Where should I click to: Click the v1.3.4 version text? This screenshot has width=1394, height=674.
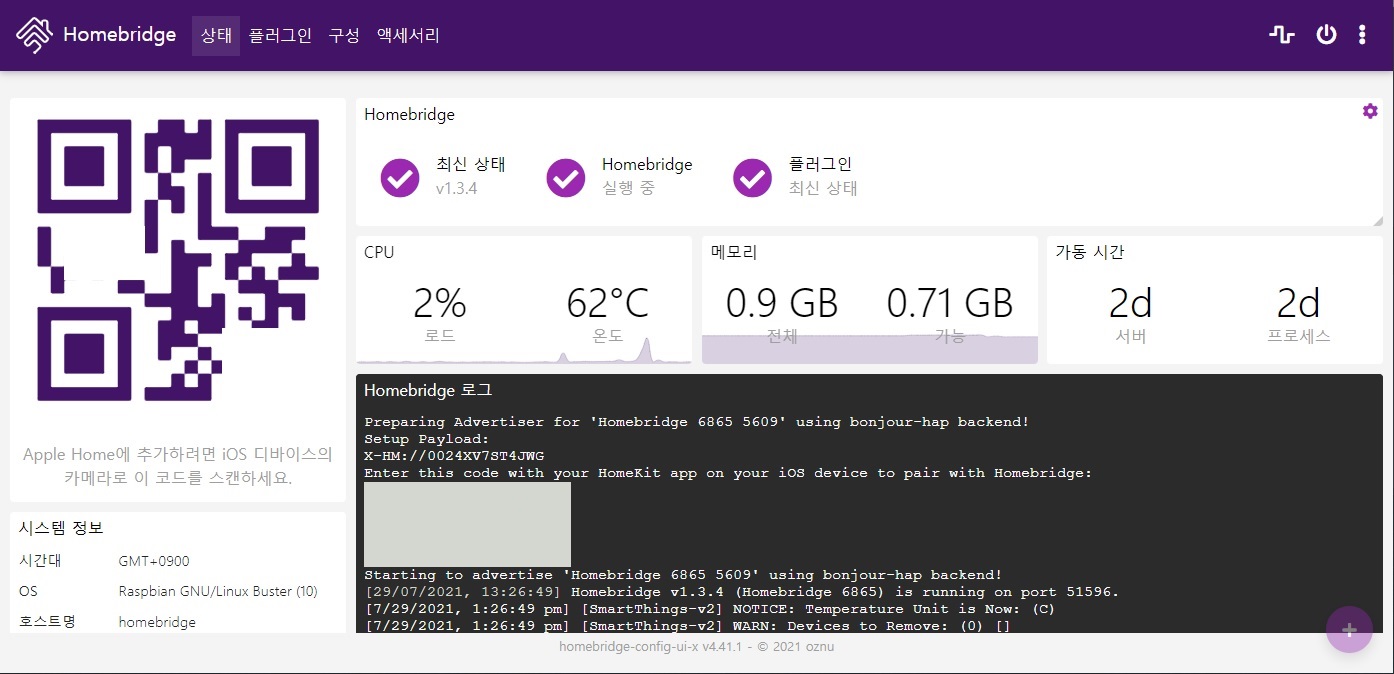(456, 188)
